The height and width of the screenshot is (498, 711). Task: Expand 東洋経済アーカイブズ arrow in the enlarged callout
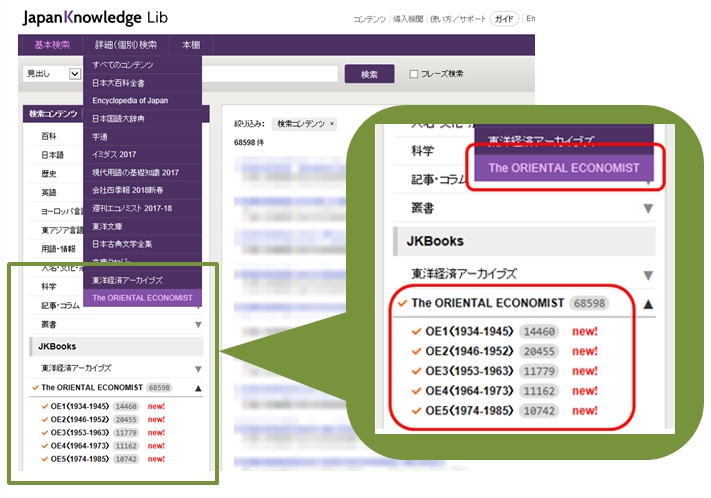[x=648, y=275]
